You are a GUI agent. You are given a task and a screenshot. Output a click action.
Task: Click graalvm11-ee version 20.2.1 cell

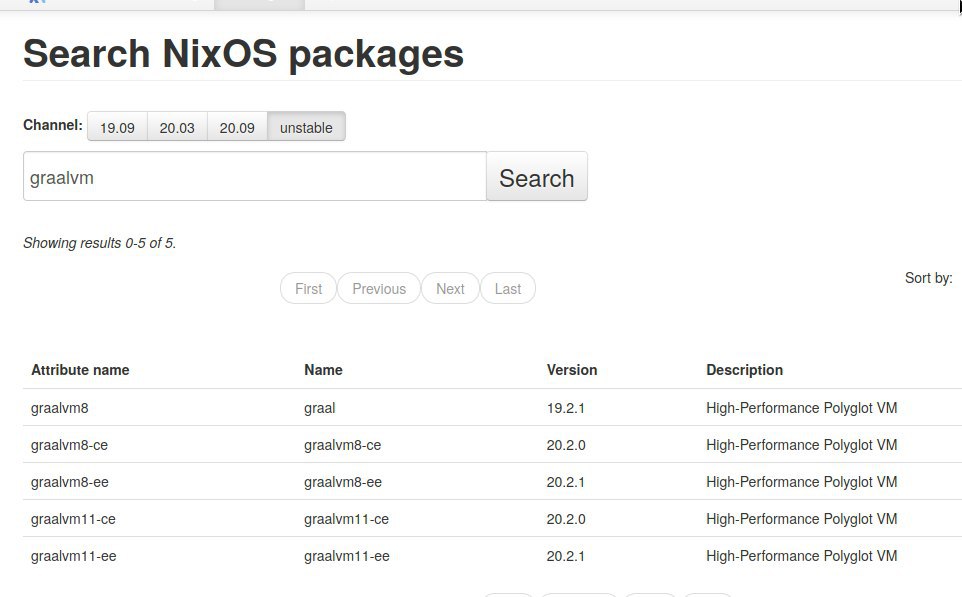566,556
